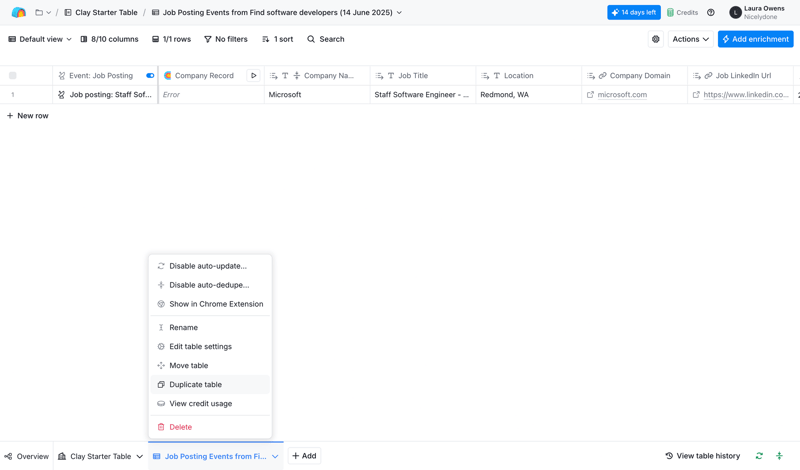
Task: Click the Company Record column logo icon
Action: coord(168,76)
